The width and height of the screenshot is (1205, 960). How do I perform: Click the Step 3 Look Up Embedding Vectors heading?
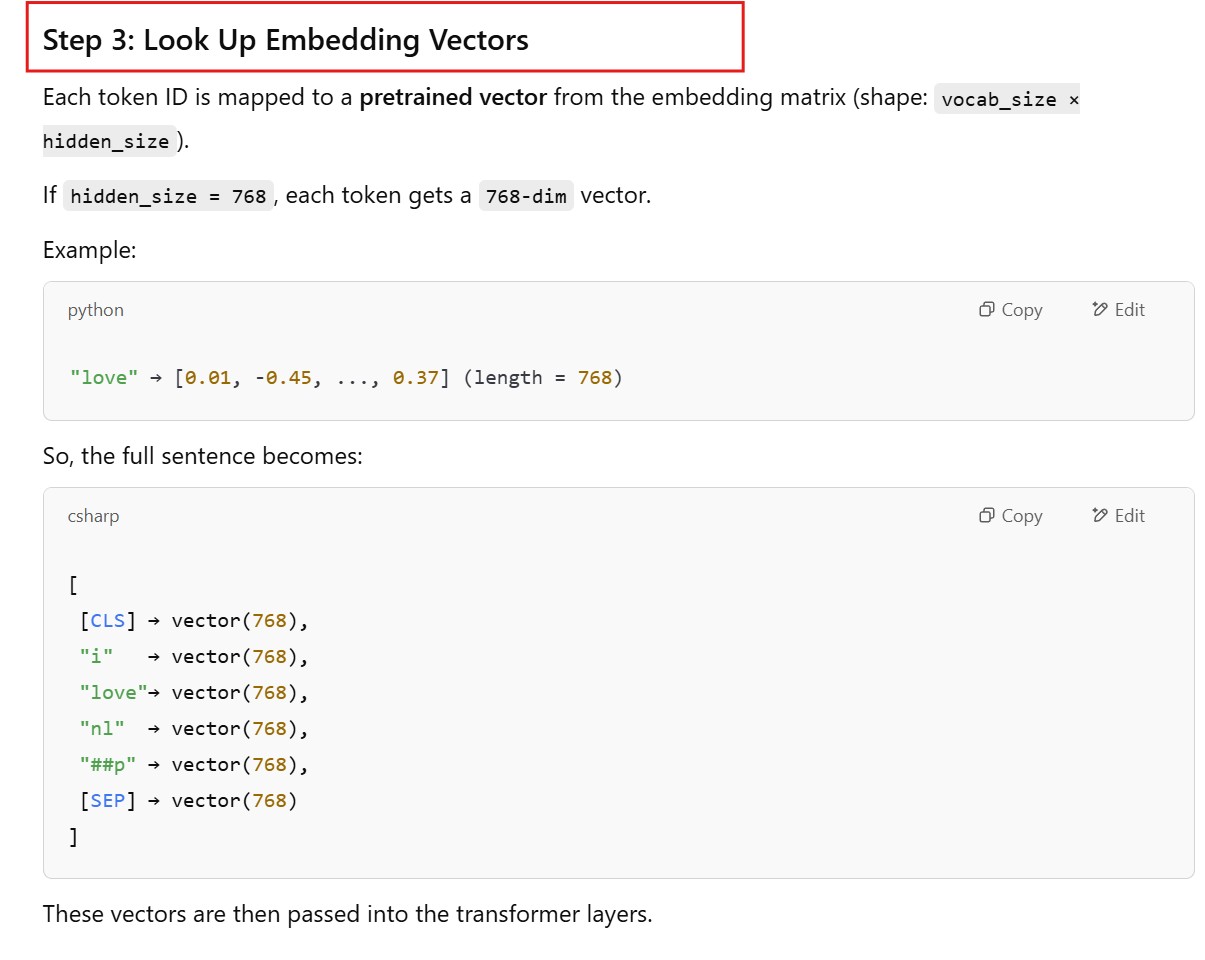(286, 40)
